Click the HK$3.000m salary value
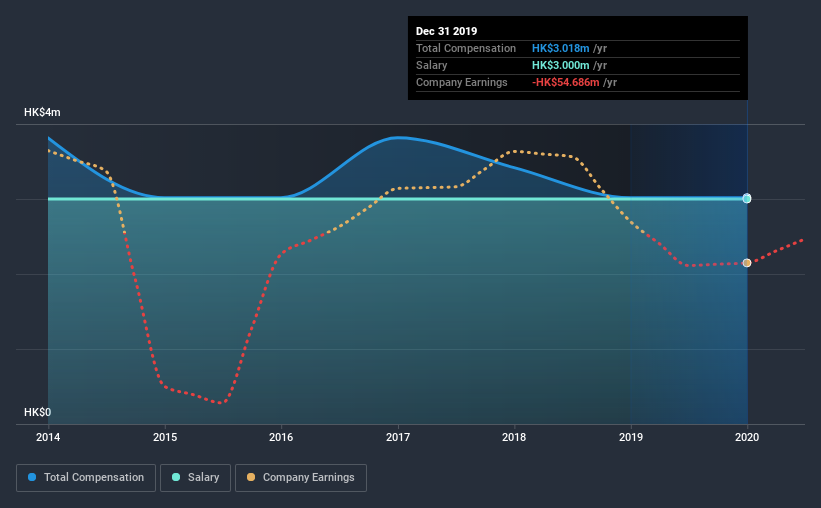The height and width of the screenshot is (508, 821). (561, 65)
